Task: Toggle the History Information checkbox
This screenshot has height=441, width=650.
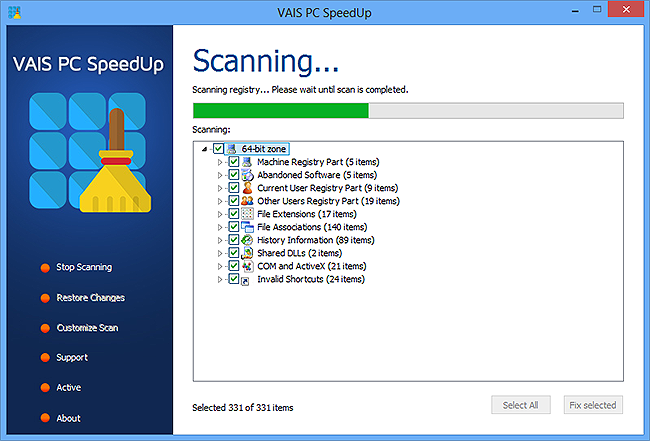Action: click(234, 240)
